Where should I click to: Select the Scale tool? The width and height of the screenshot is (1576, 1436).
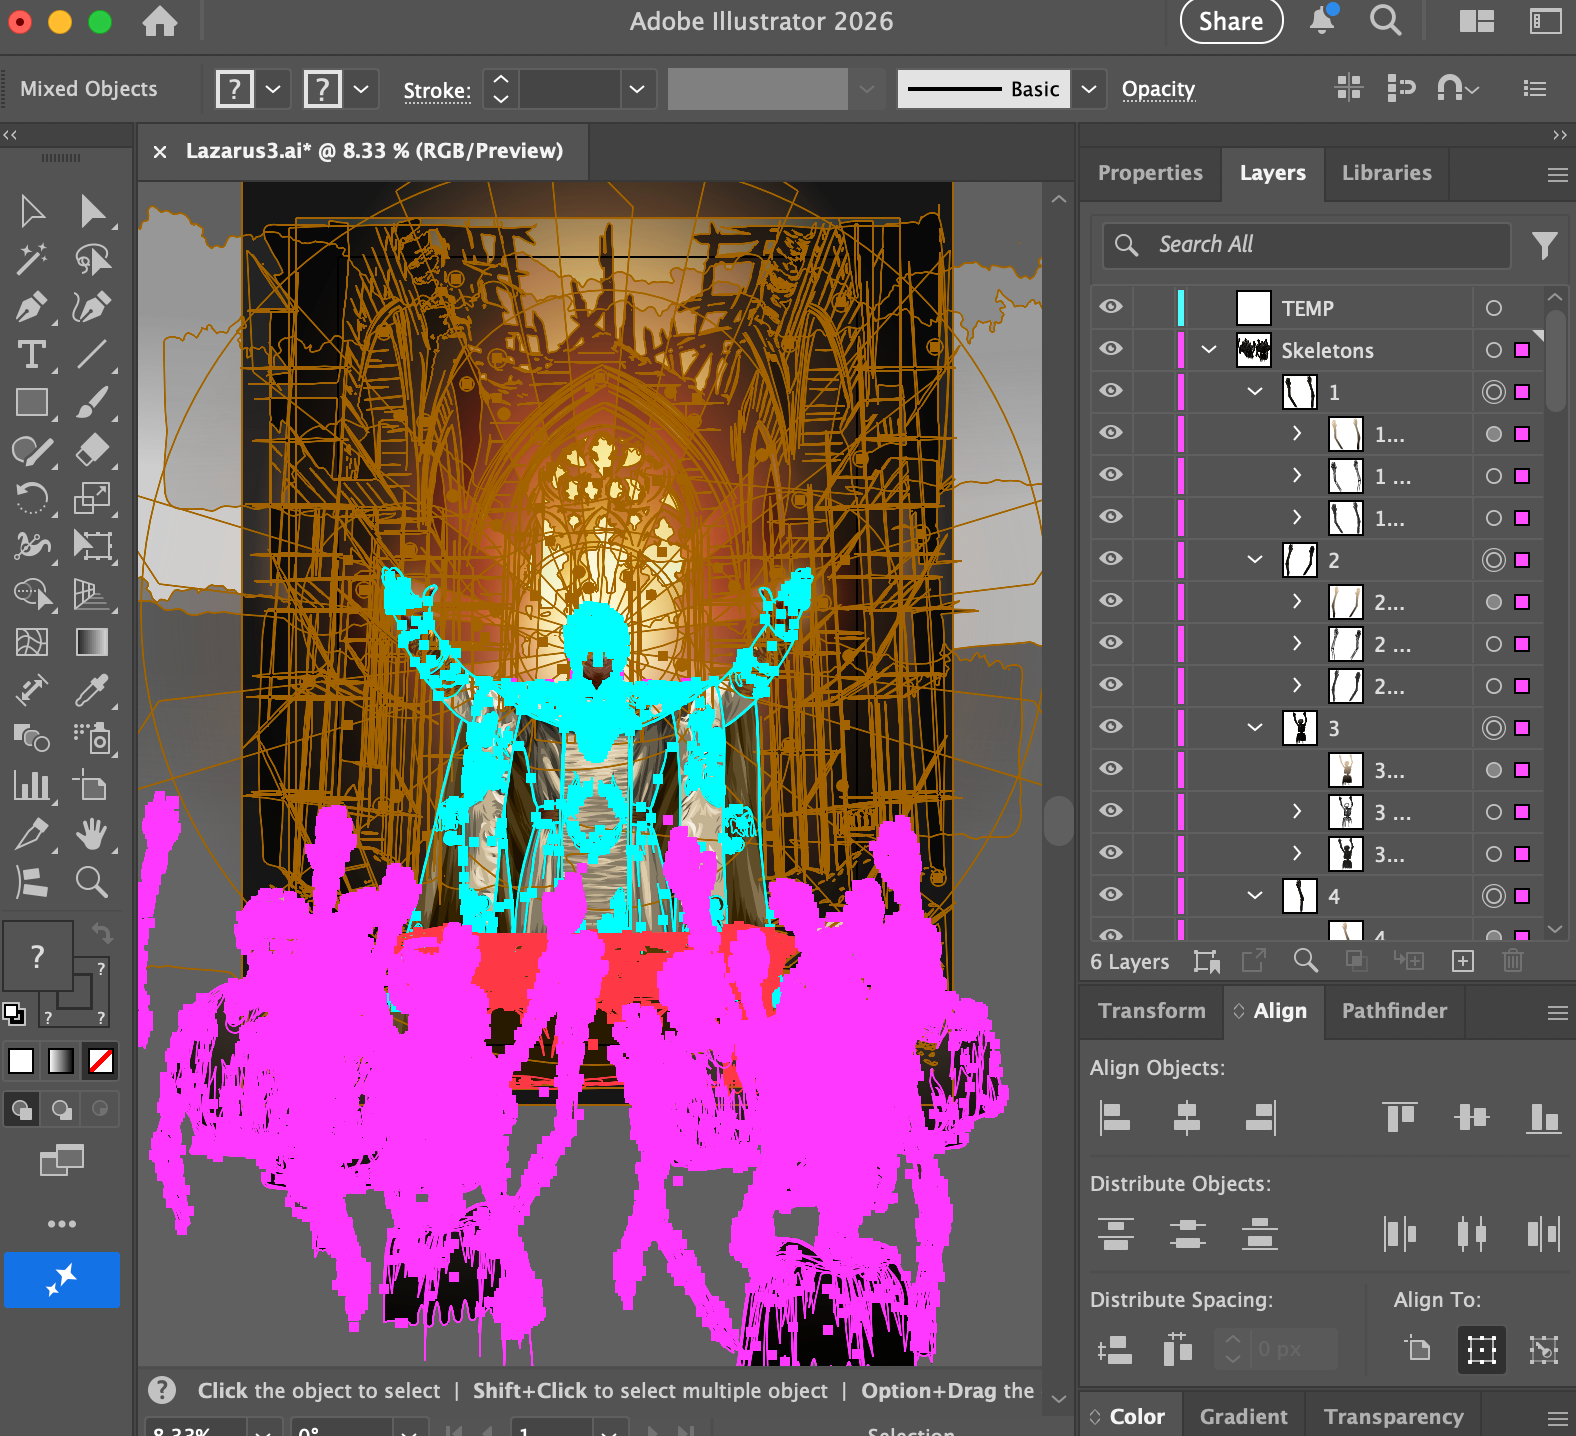(x=92, y=497)
